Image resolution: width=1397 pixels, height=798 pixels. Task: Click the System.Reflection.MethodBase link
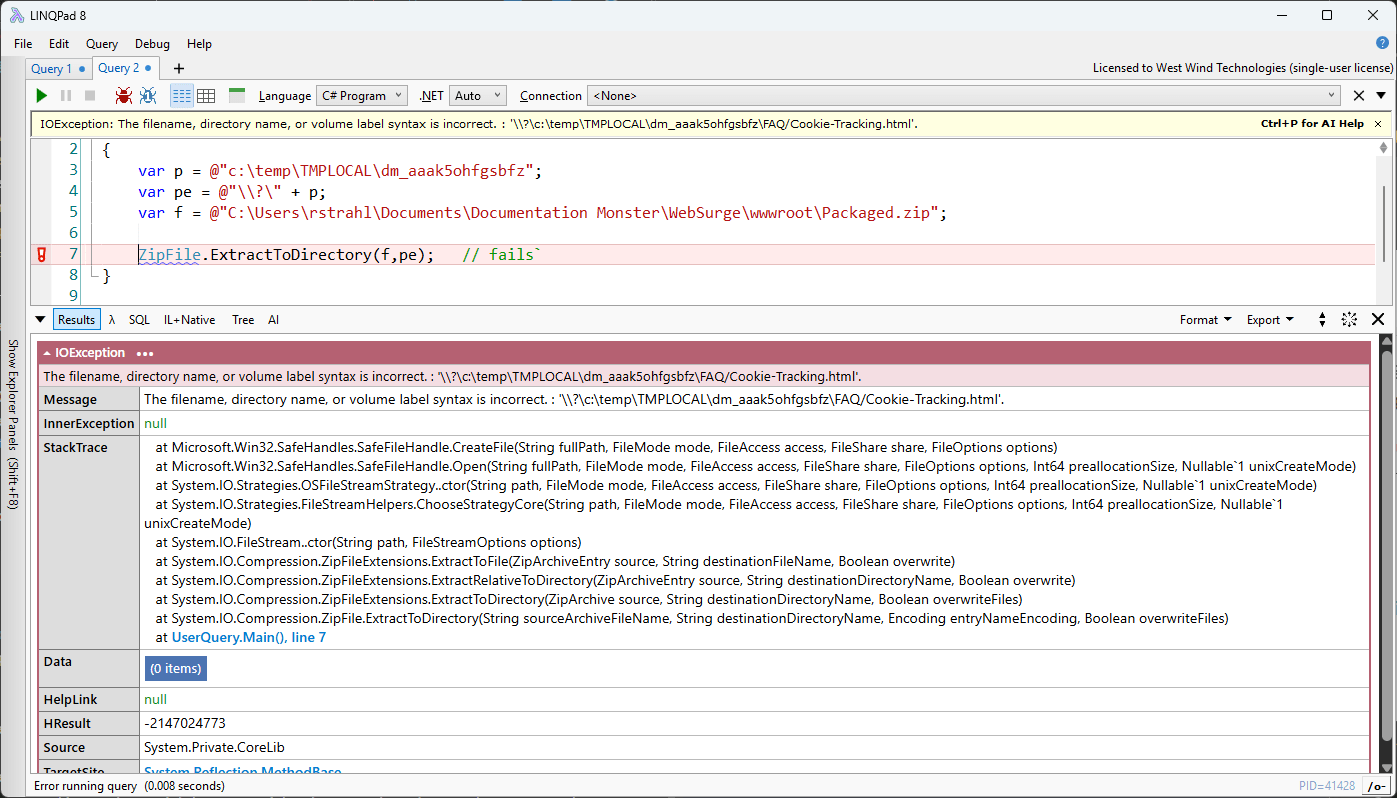[243, 771]
